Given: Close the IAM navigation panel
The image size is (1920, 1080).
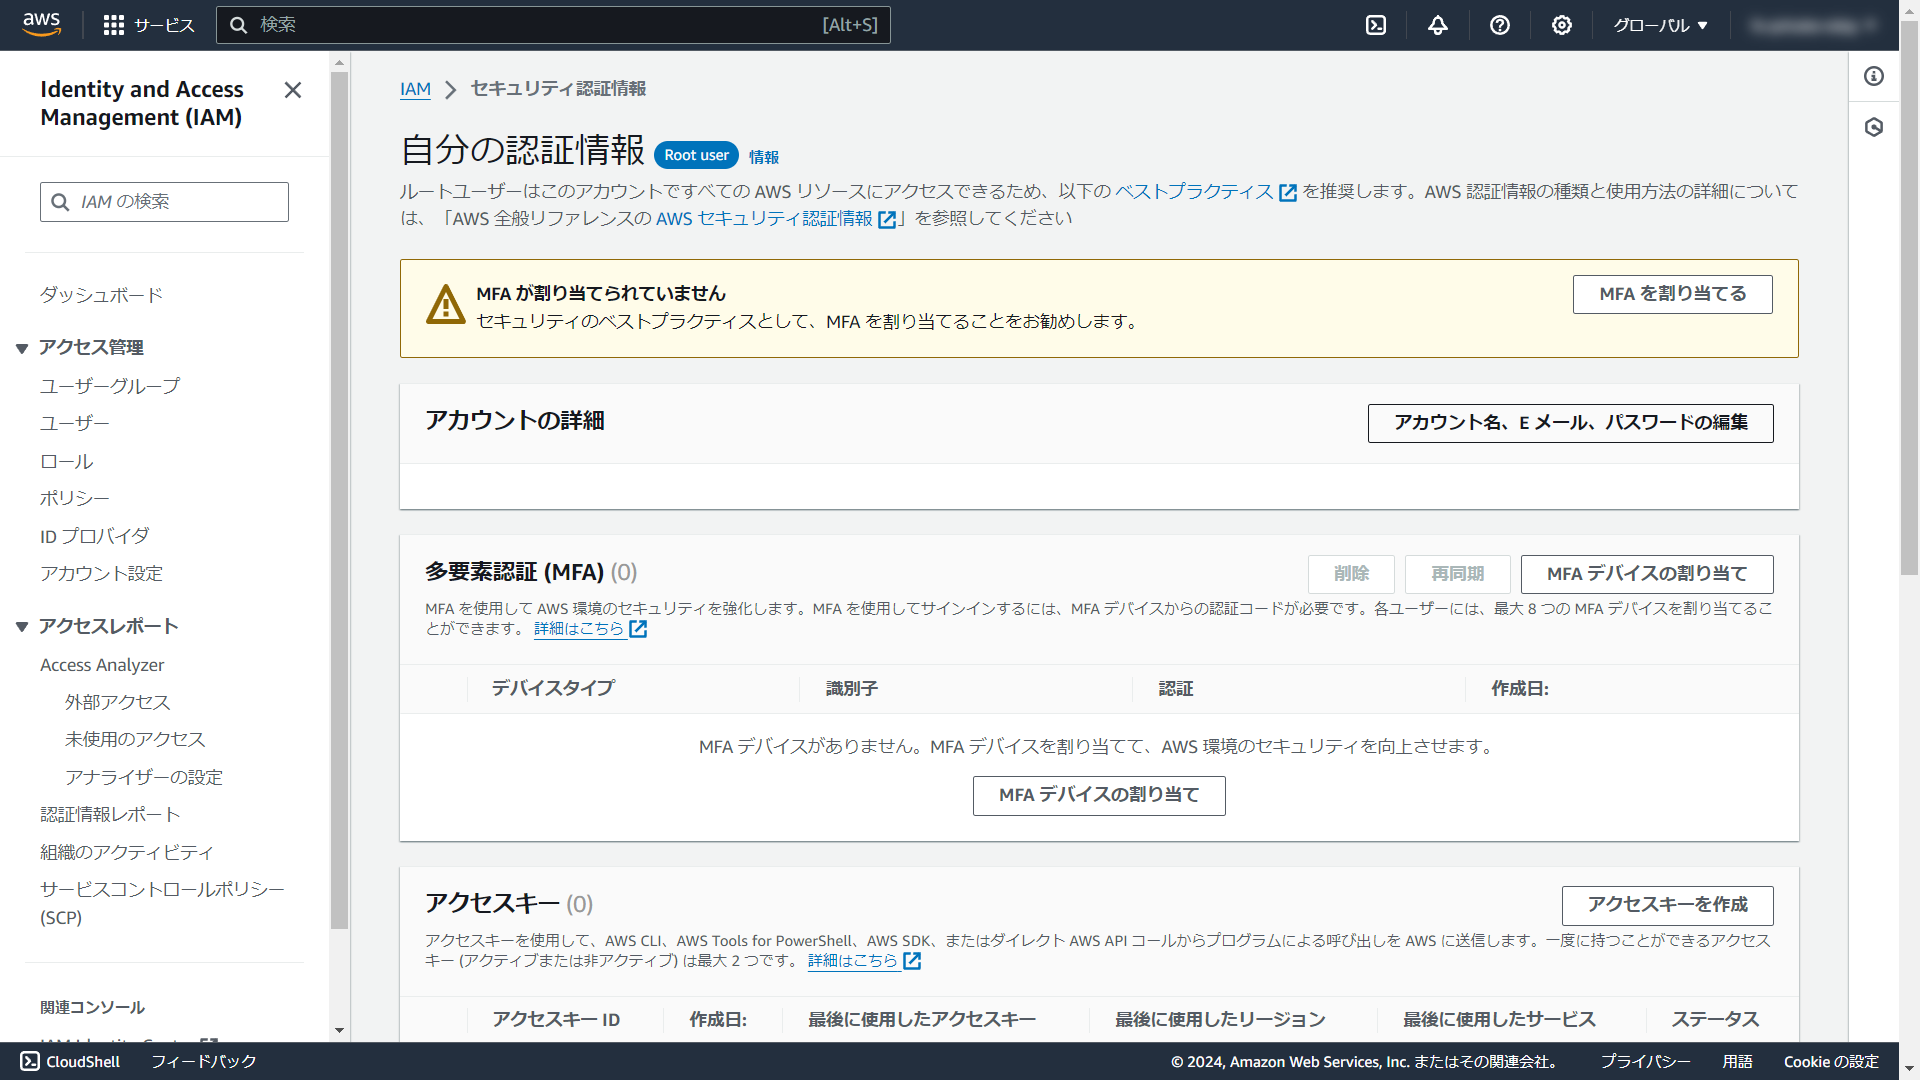Looking at the screenshot, I should point(293,90).
